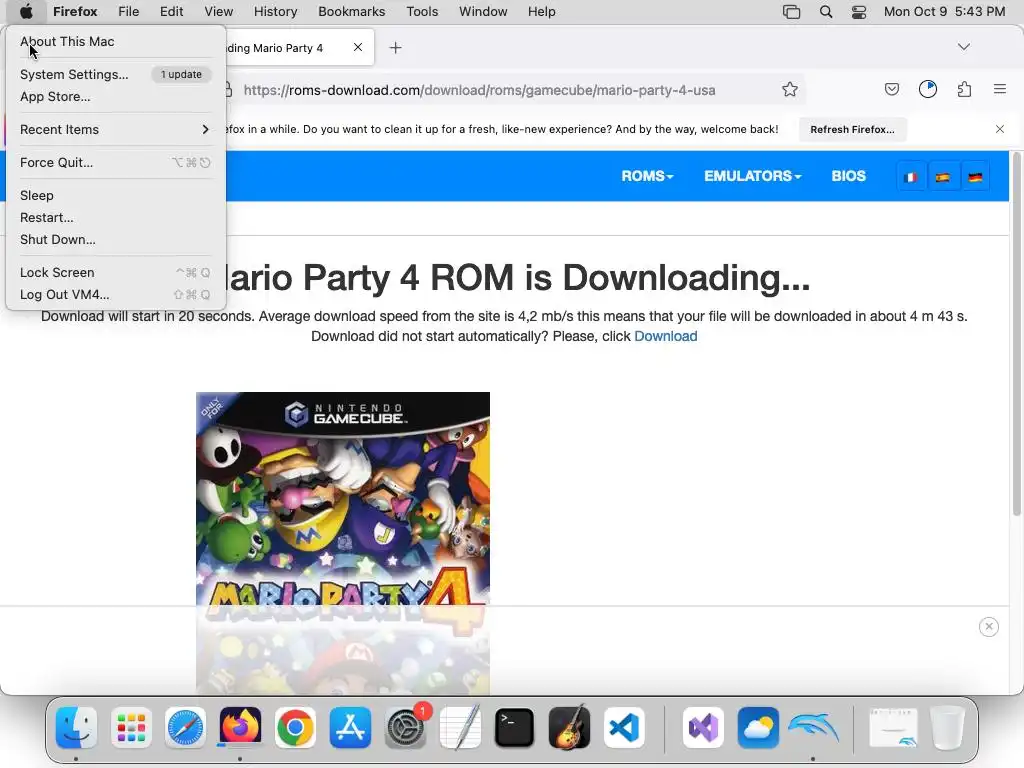Switch site language to German flag
This screenshot has width=1024, height=768.
[975, 177]
